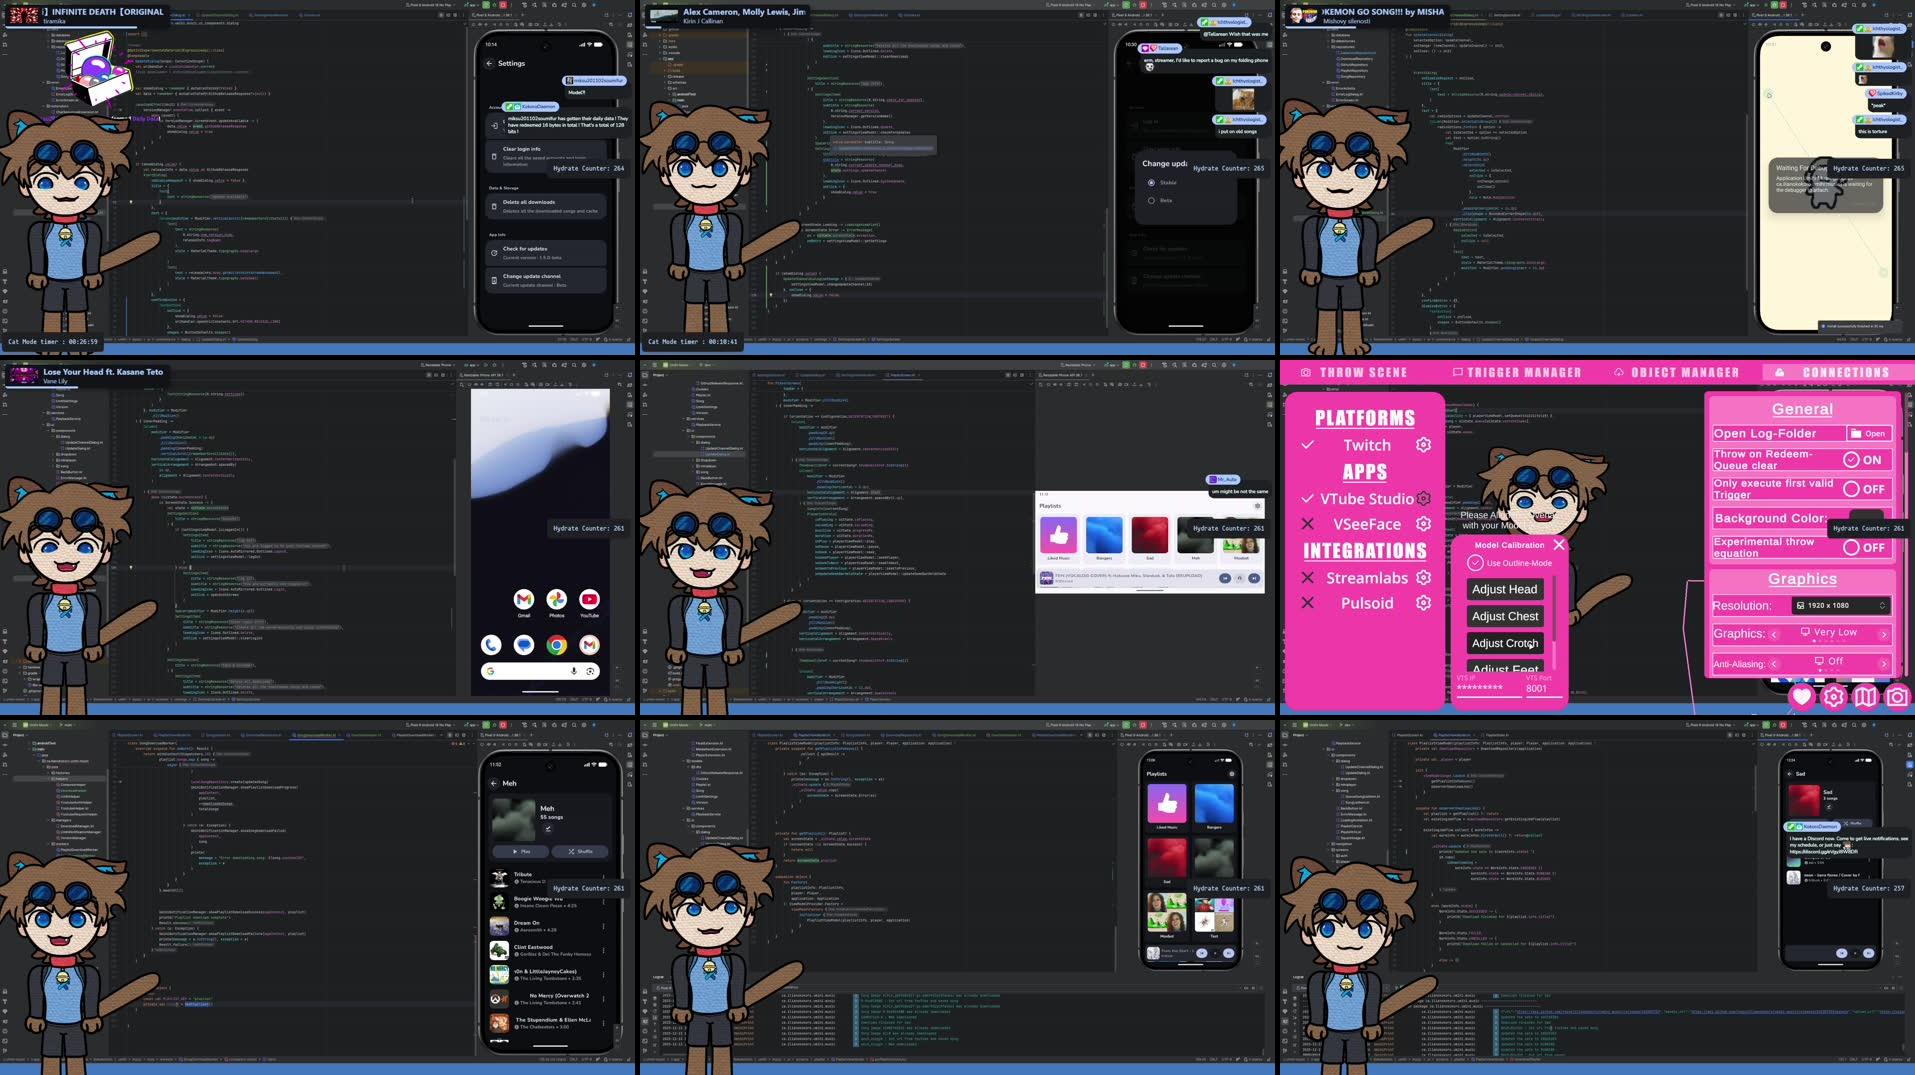This screenshot has height=1075, width=1915.
Task: Click the folder icon on Open Log-Folder row
Action: click(1855, 433)
